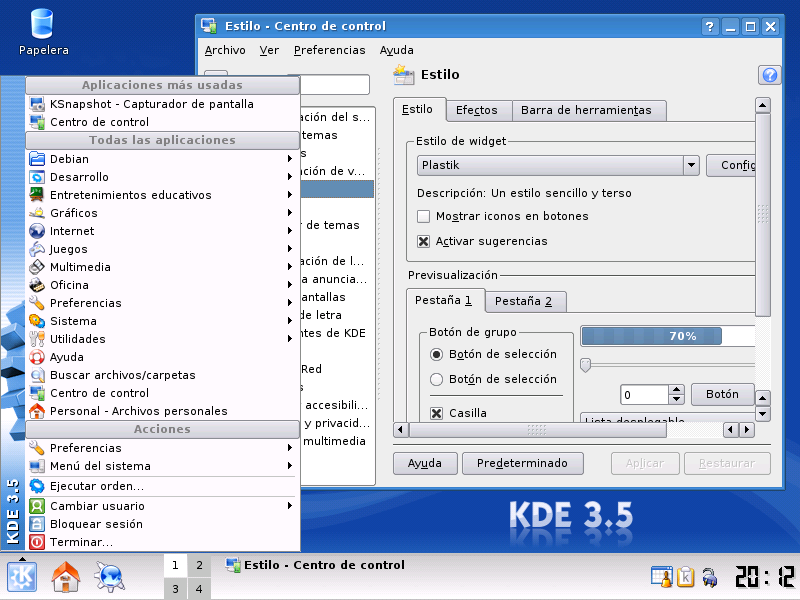Click the Predeterminado button
Image resolution: width=800 pixels, height=600 pixels.
click(x=523, y=463)
